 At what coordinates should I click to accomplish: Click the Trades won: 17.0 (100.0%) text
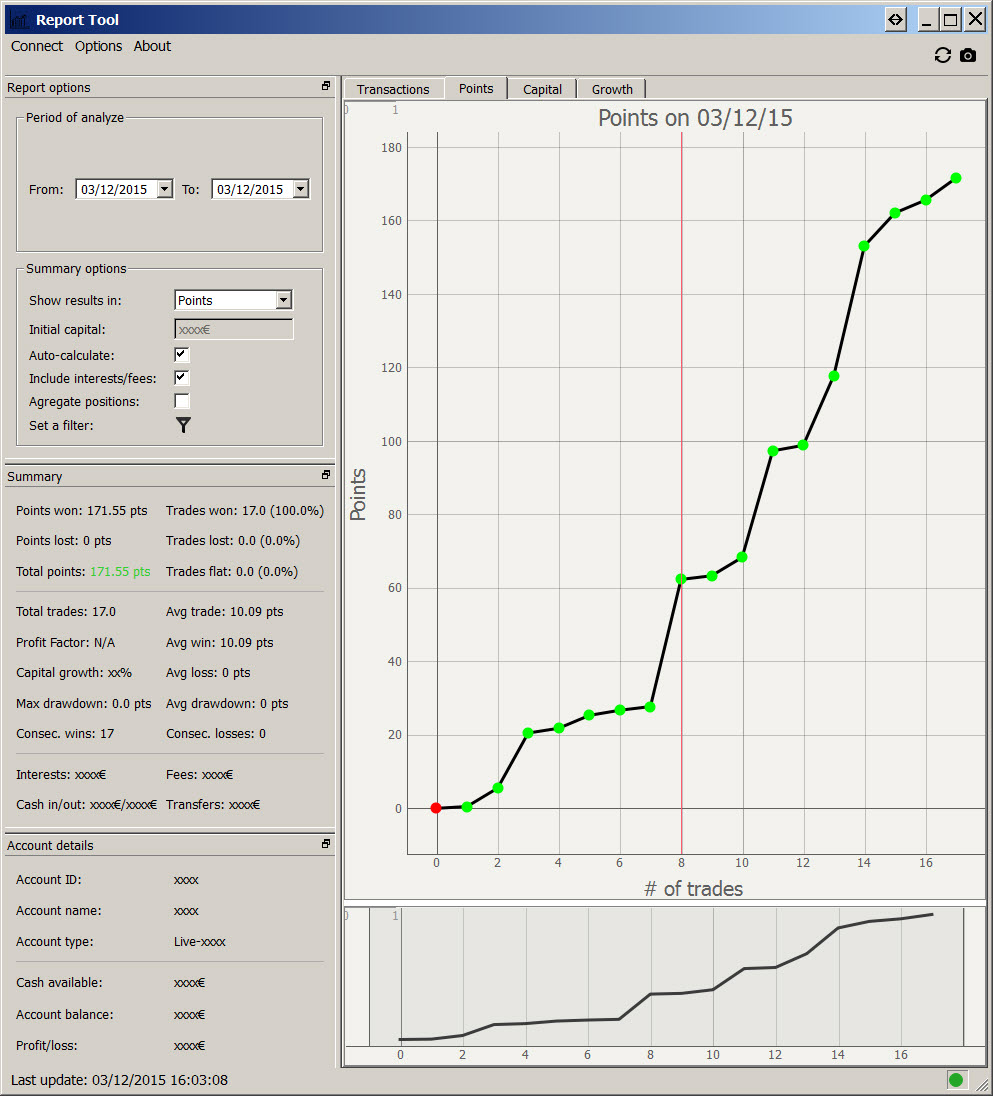[245, 511]
